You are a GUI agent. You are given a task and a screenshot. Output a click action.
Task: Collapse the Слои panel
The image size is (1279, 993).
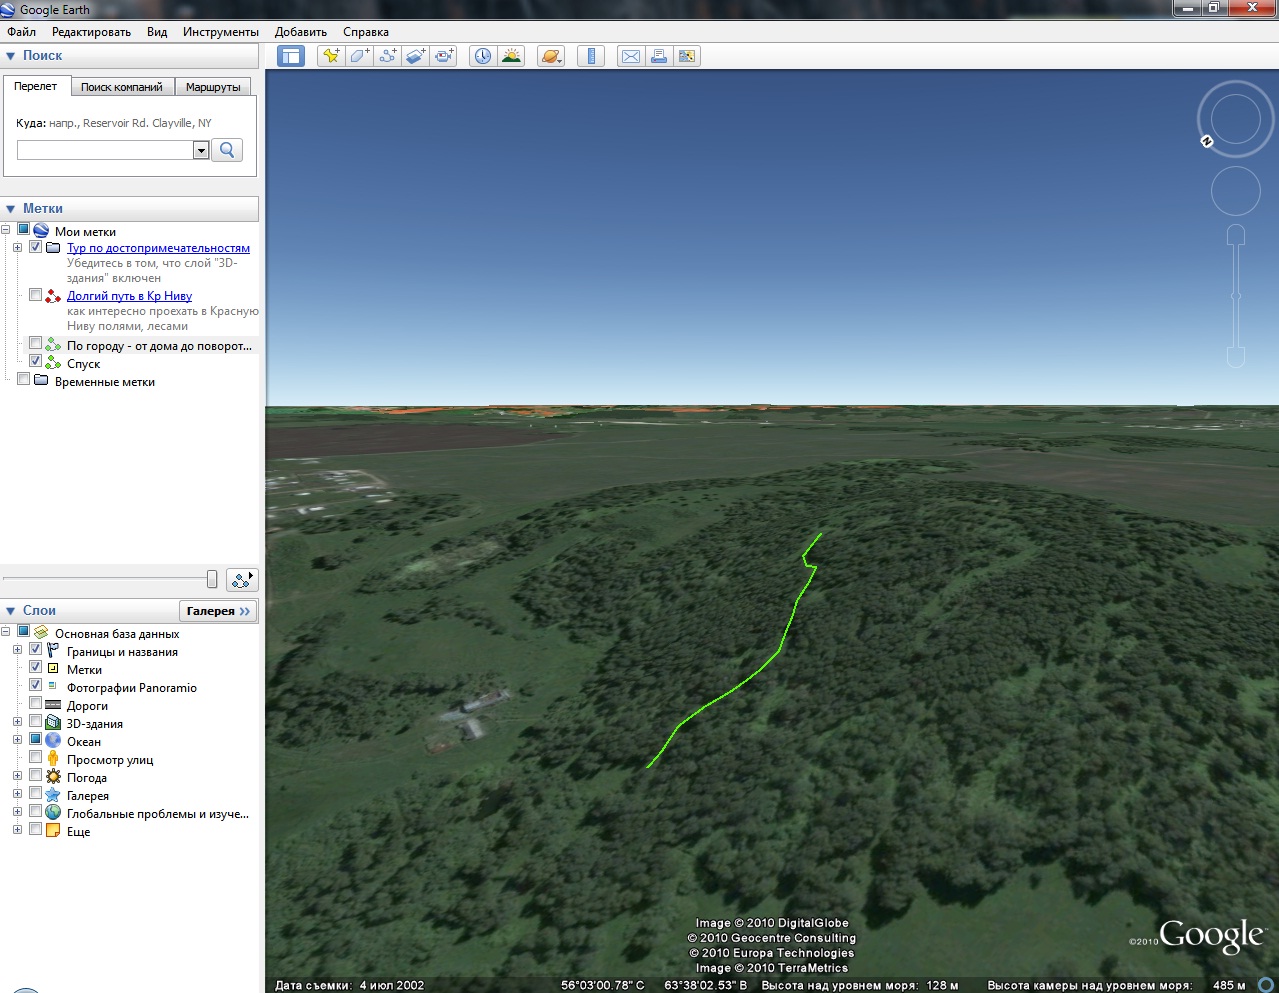(11, 611)
